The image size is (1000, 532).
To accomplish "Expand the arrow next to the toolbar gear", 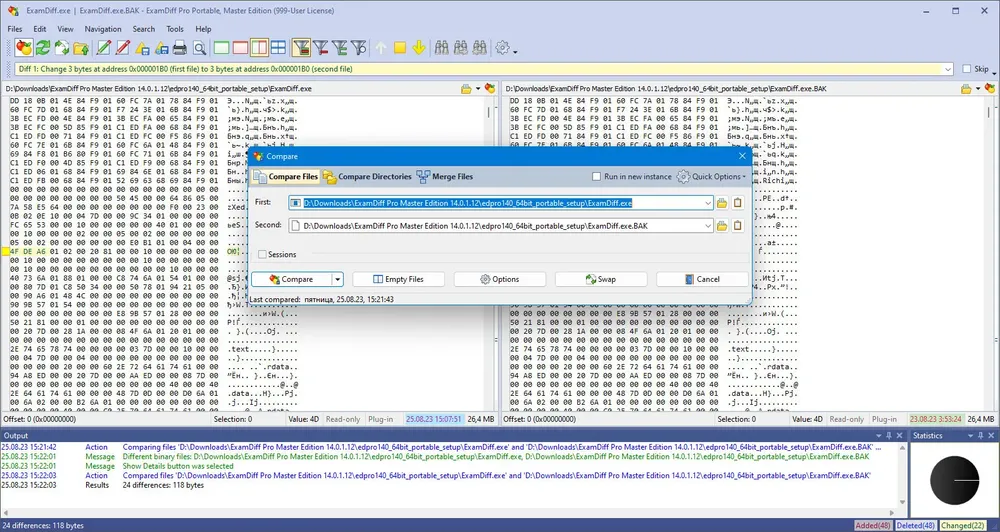I will point(515,50).
